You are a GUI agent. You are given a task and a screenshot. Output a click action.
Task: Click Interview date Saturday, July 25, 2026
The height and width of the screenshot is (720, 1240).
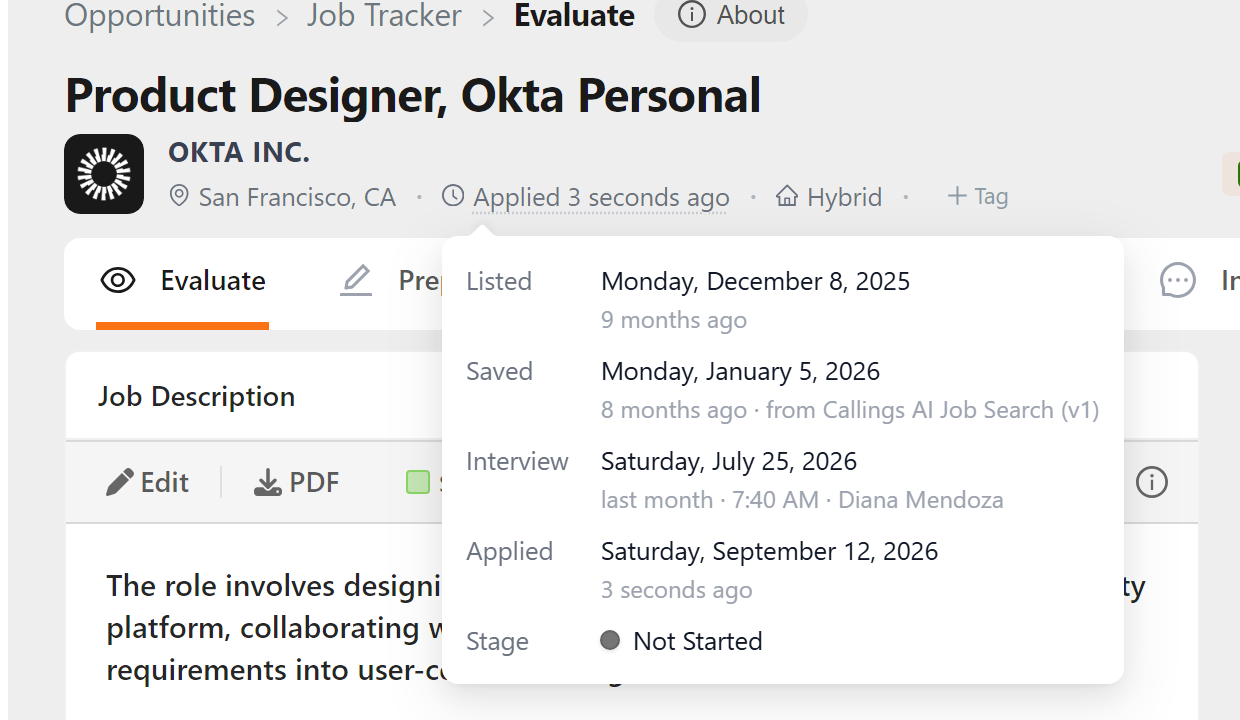[729, 461]
